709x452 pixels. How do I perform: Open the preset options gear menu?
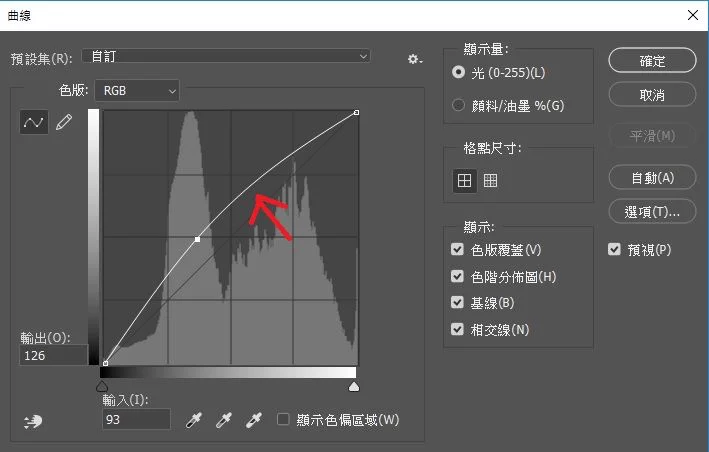[414, 60]
